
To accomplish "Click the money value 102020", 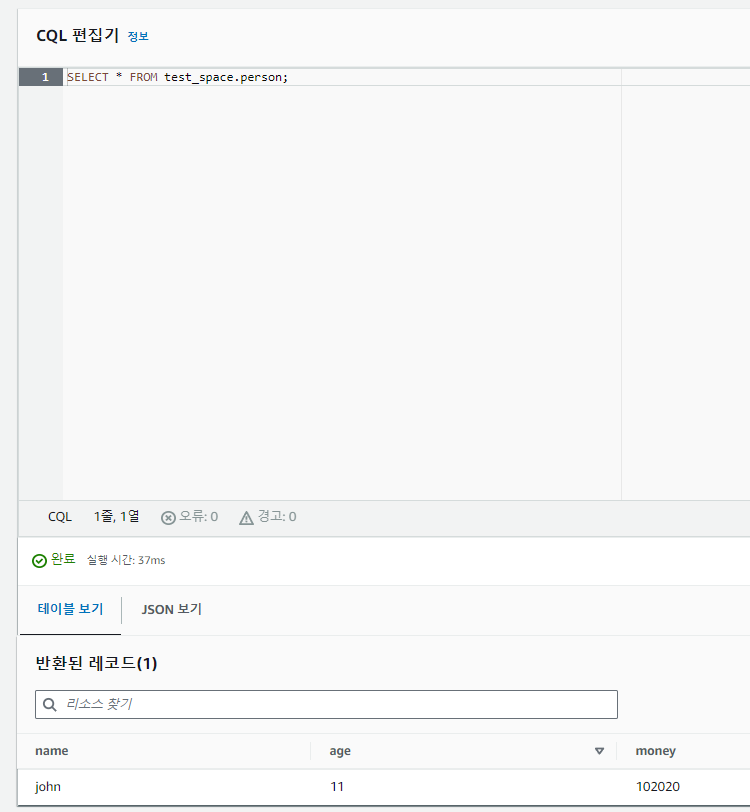I will coord(657,787).
